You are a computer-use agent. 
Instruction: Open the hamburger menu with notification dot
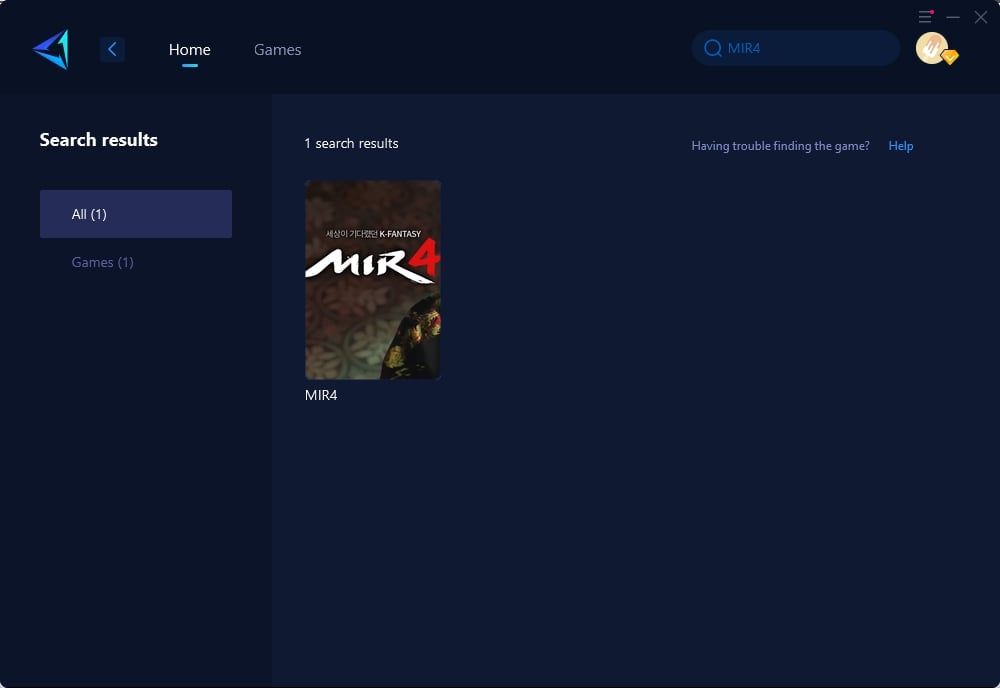click(x=925, y=17)
